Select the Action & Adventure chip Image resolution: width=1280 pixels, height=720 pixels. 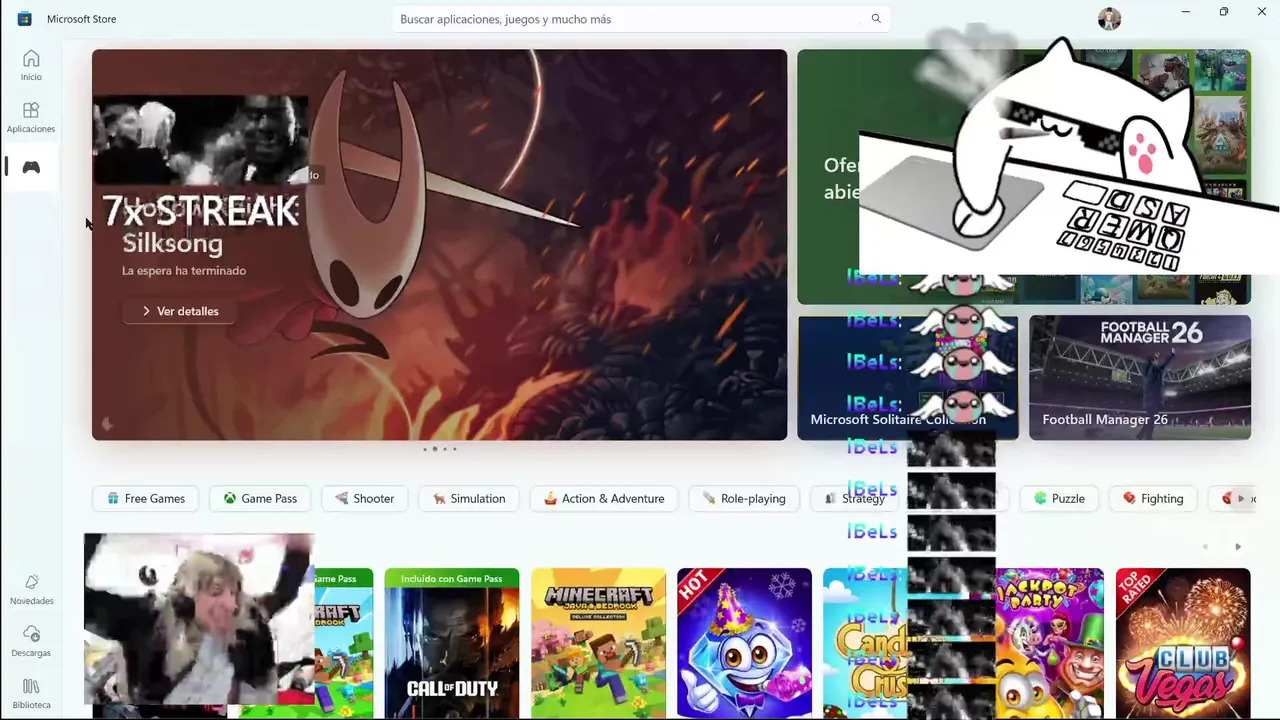point(604,498)
